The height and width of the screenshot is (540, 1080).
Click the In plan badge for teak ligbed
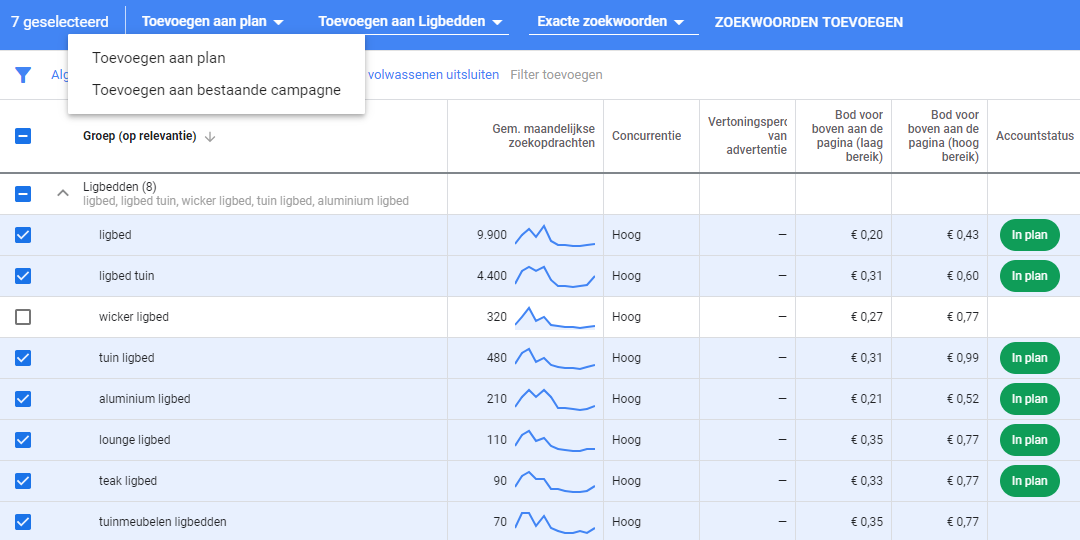pyautogui.click(x=1029, y=481)
